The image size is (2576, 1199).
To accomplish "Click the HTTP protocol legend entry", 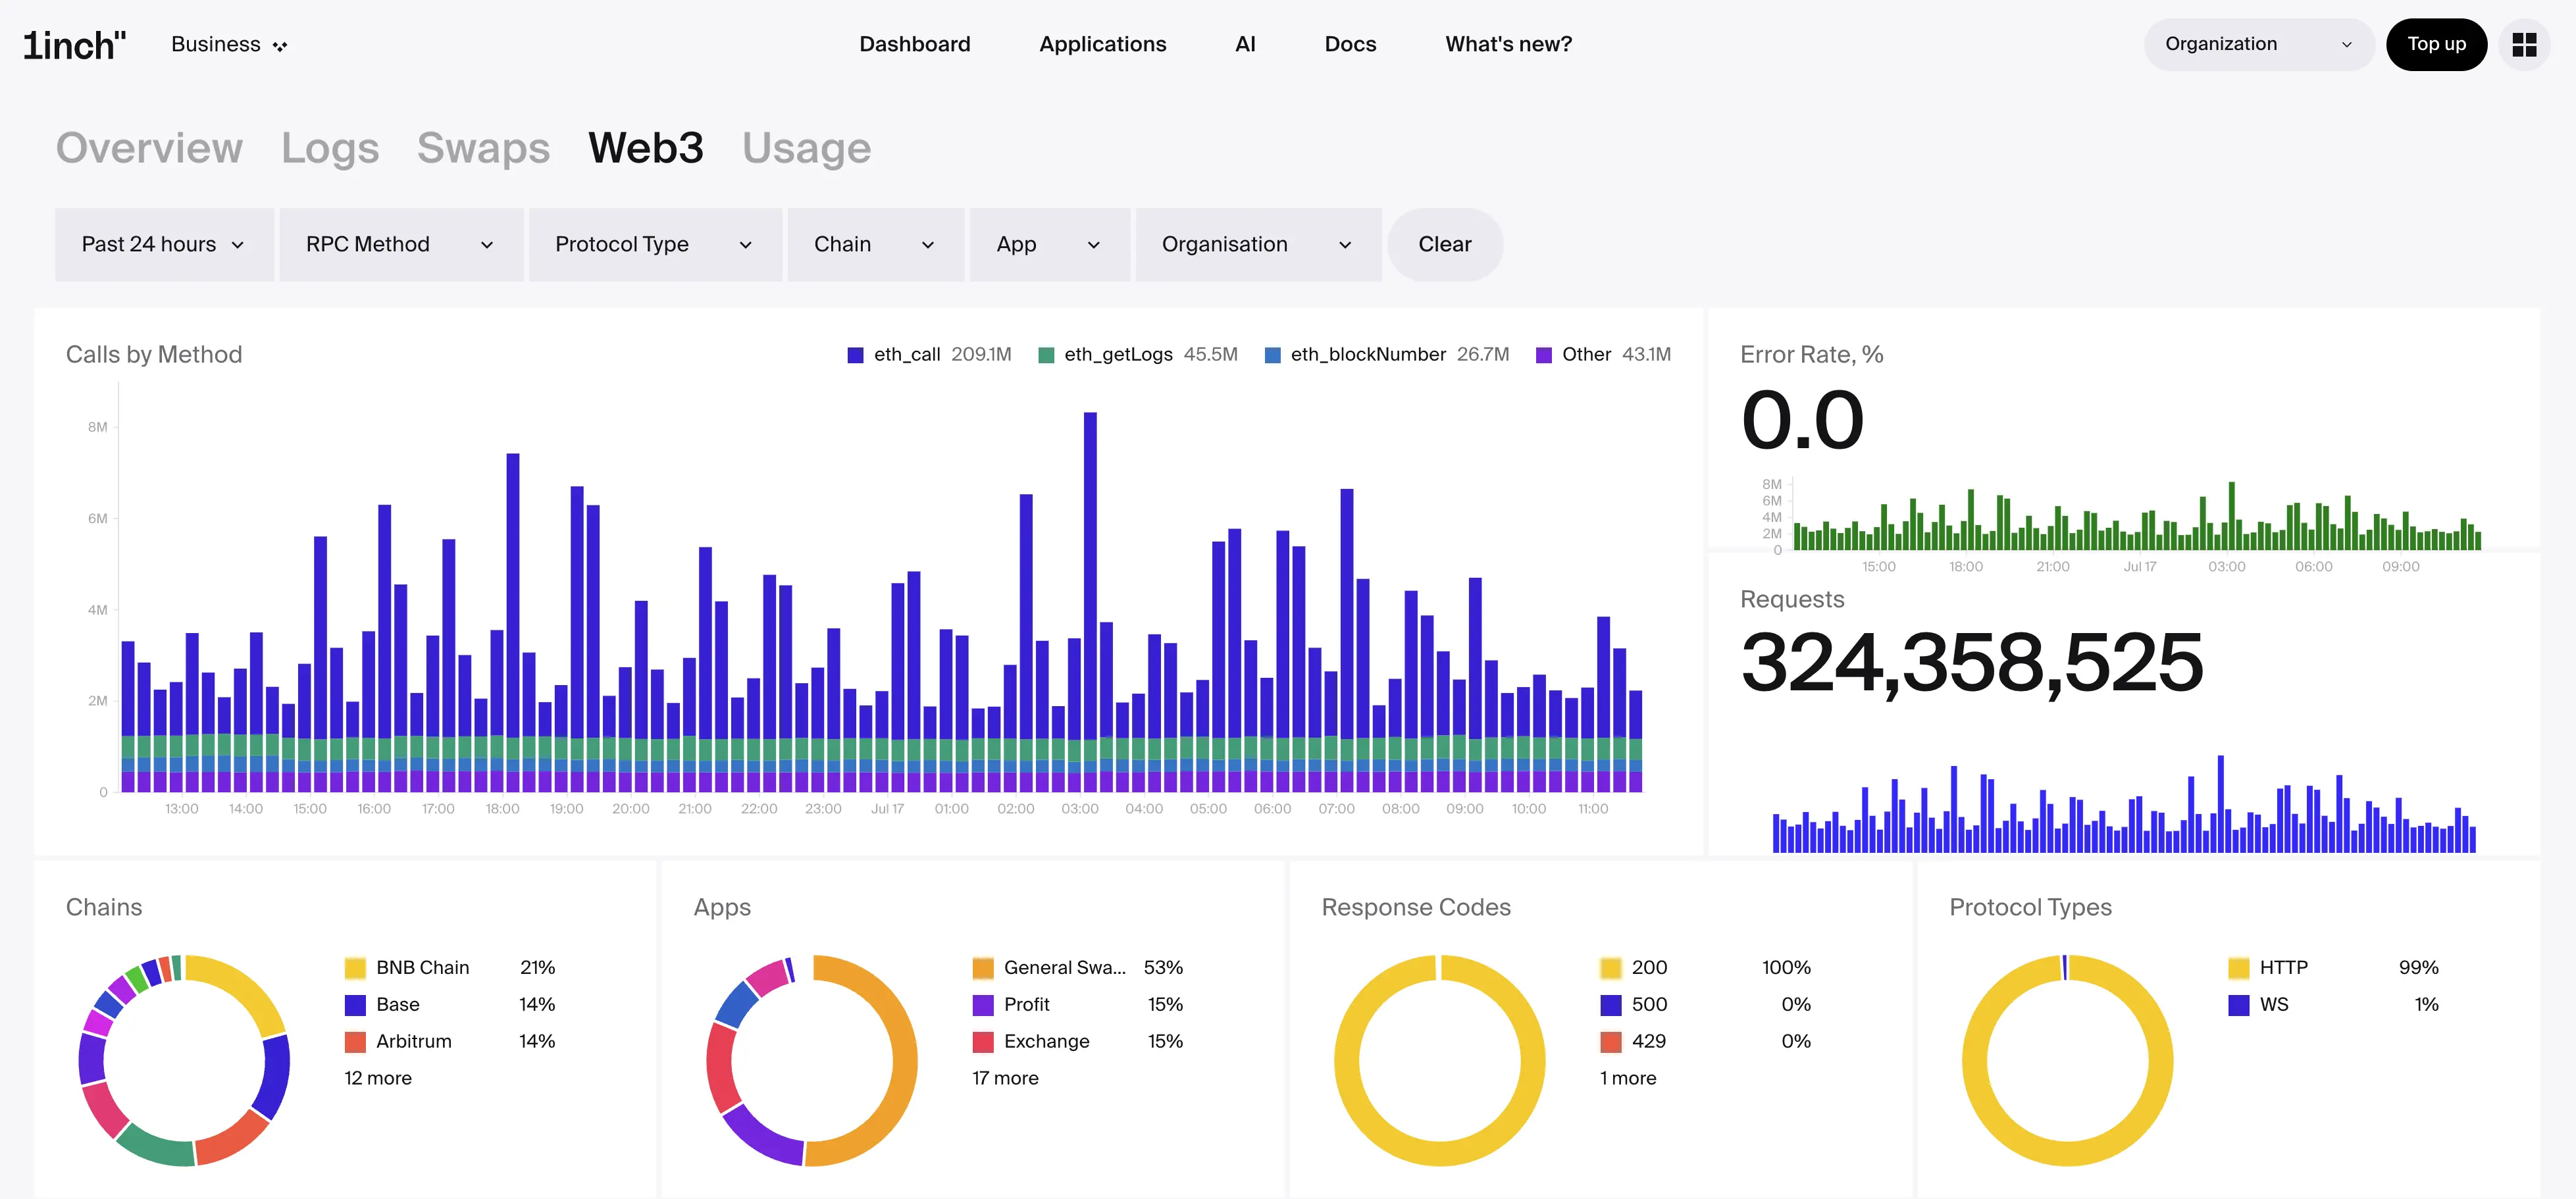I will 2333,967.
